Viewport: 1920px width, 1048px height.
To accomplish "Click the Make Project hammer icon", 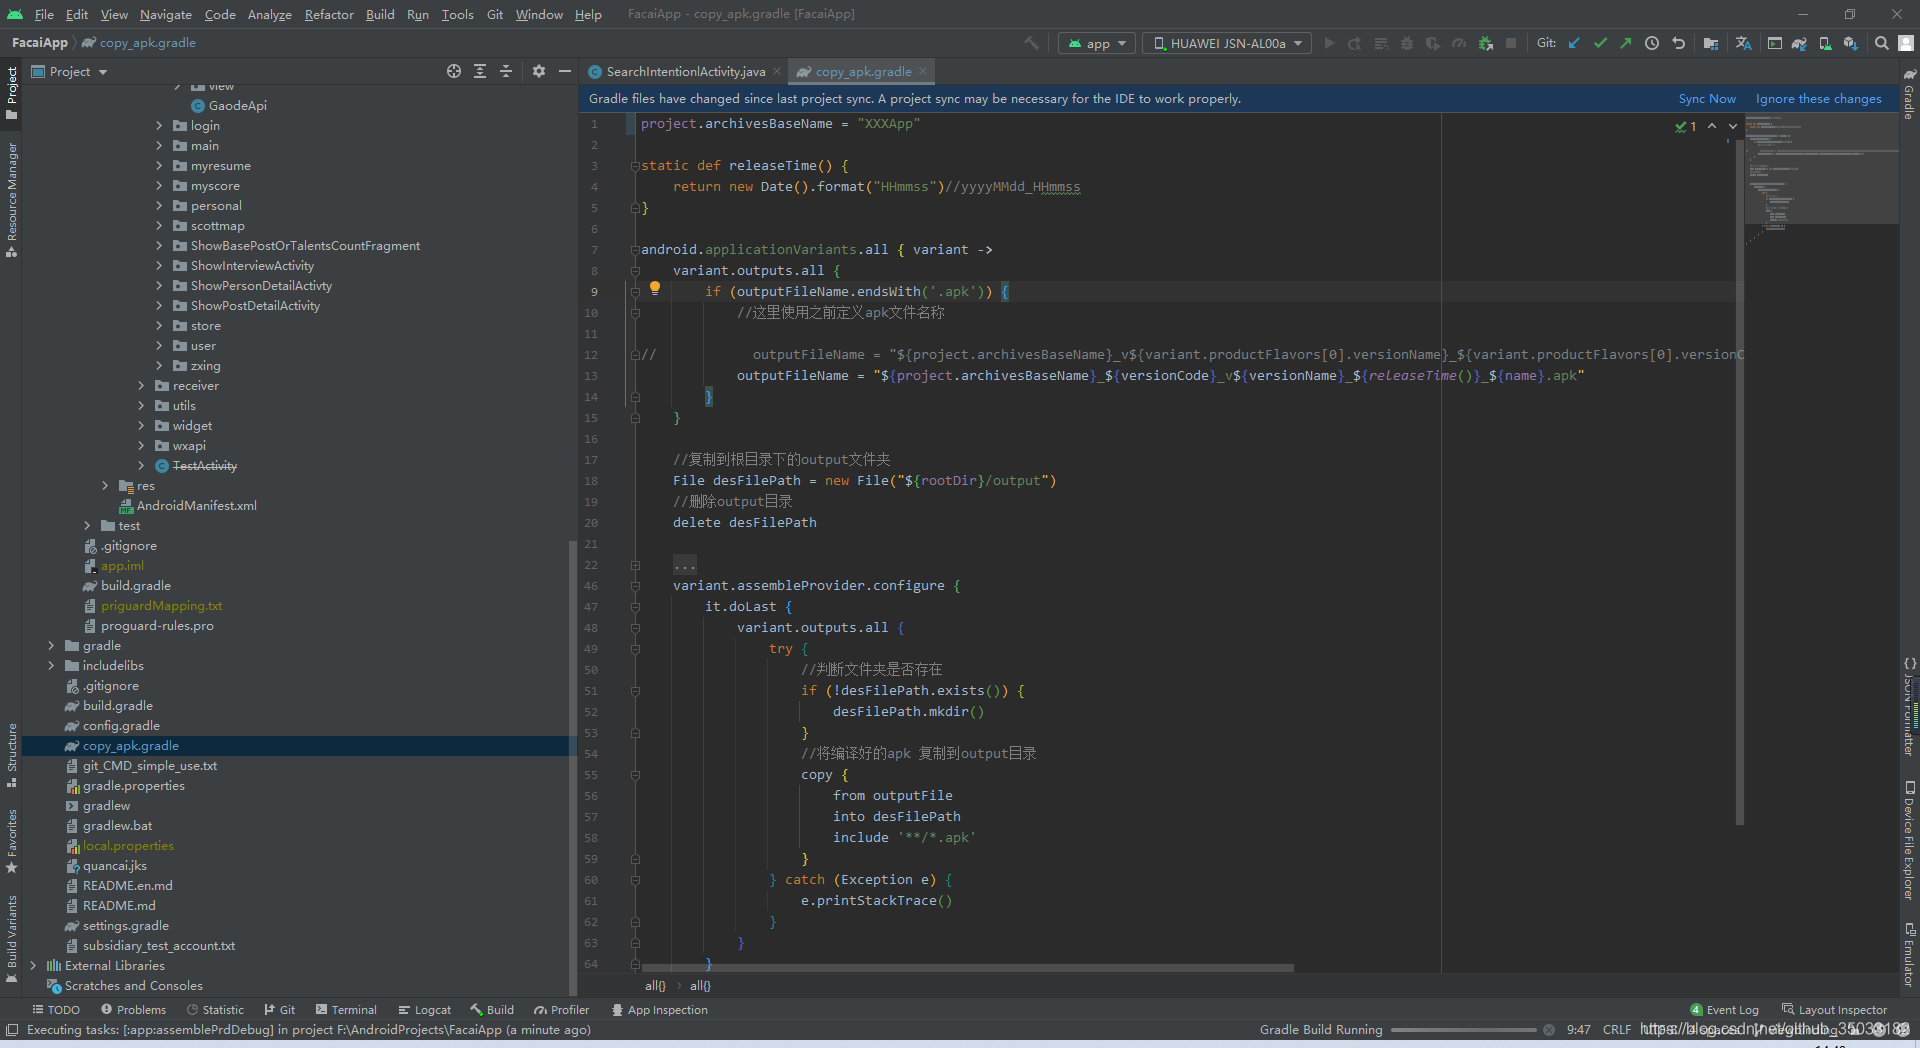I will click(x=1032, y=43).
